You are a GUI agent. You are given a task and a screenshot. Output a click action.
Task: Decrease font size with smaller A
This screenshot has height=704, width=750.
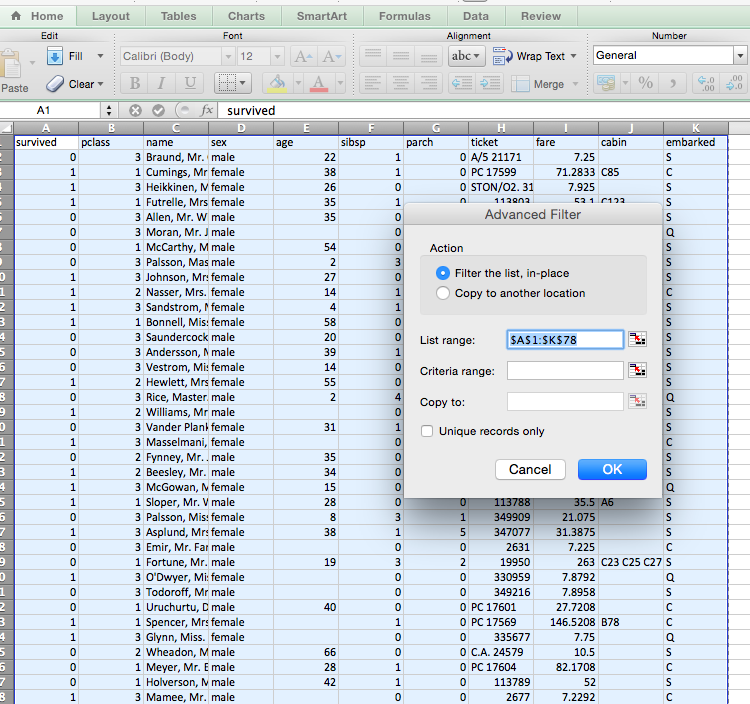(332, 56)
